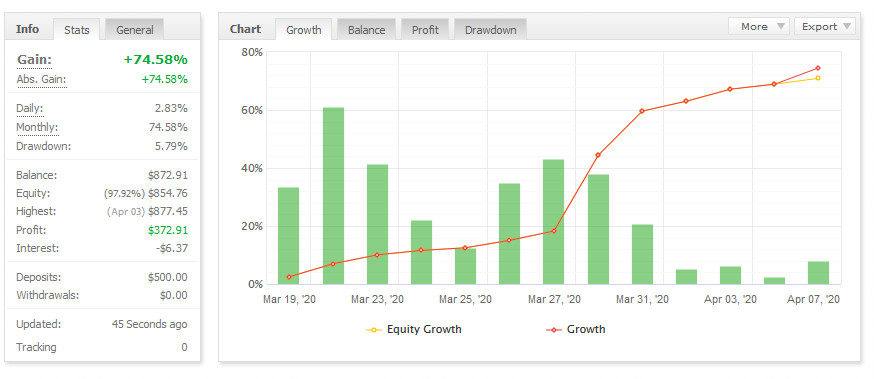Image resolution: width=874 pixels, height=379 pixels.
Task: Click the tallest green bar above 60%
Action: click(x=333, y=196)
